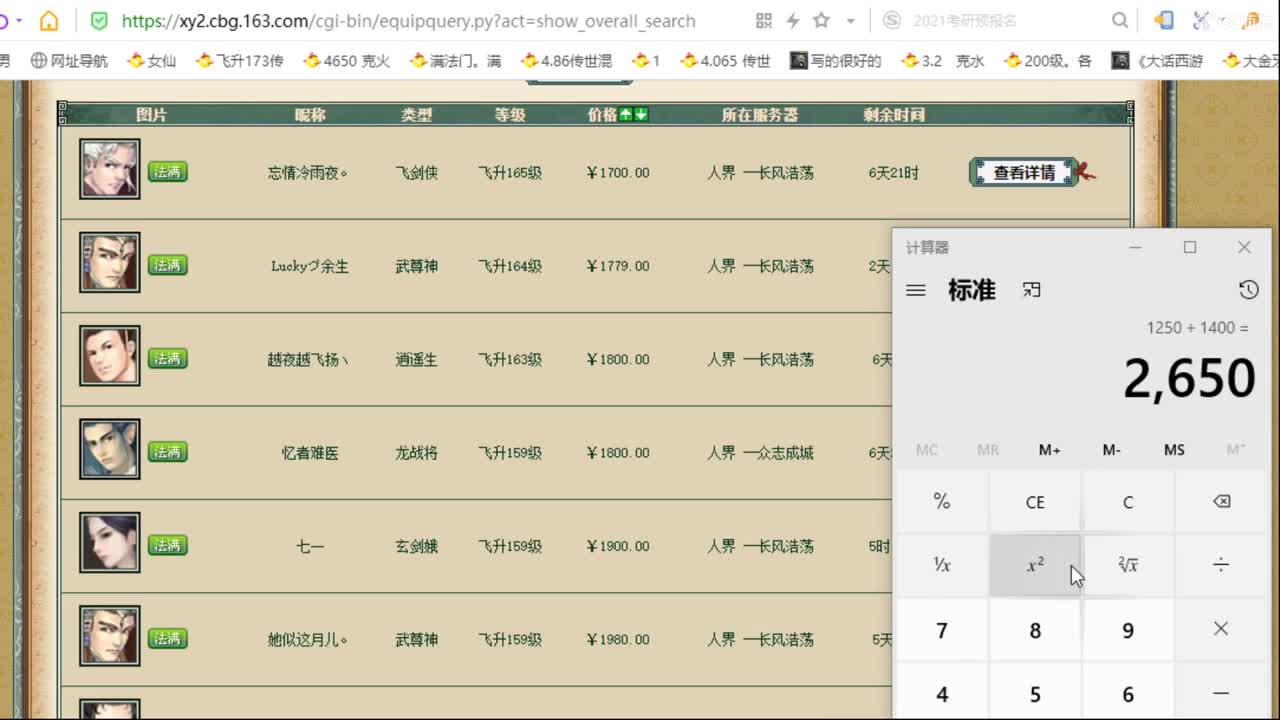Sort price ascending with the green up arrow

point(626,115)
